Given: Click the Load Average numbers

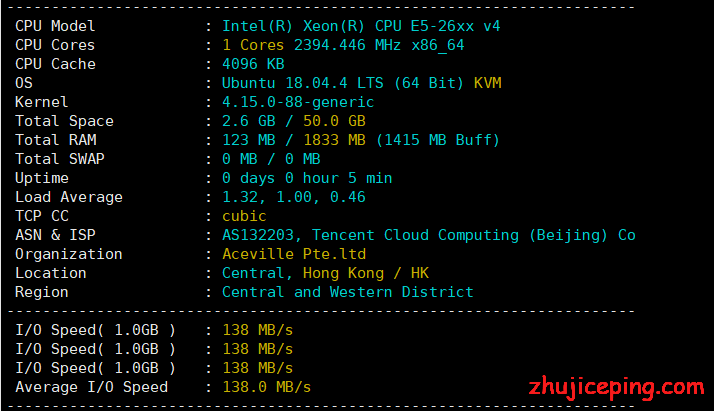Looking at the screenshot, I should coord(294,197).
